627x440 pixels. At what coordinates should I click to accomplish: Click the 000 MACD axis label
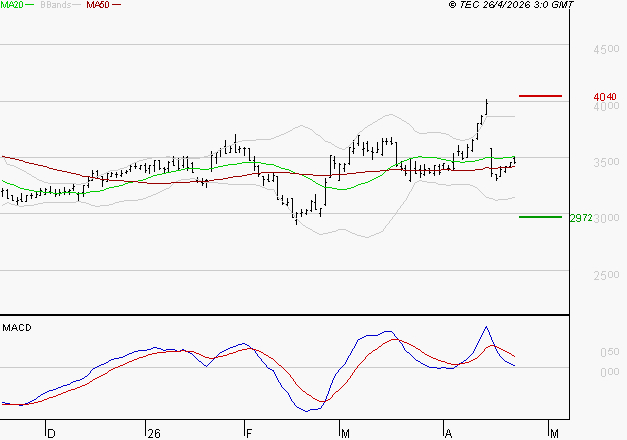pyautogui.click(x=610, y=372)
